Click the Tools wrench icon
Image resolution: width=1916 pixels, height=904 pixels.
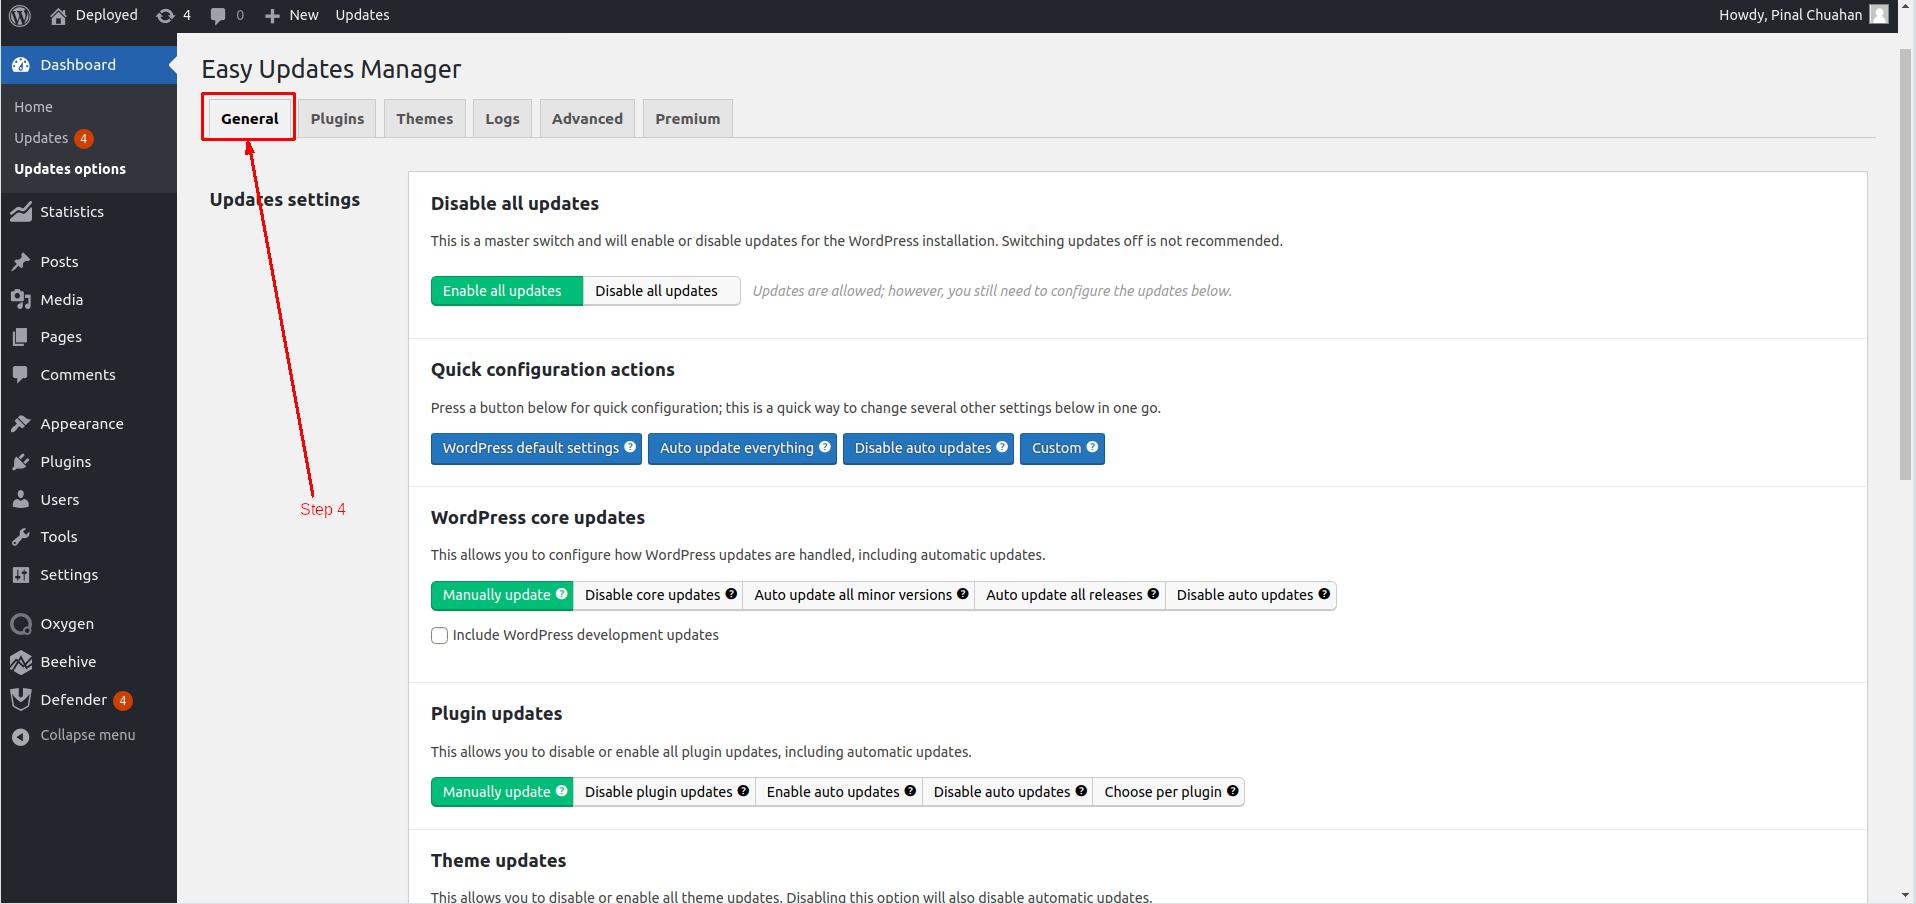(21, 537)
